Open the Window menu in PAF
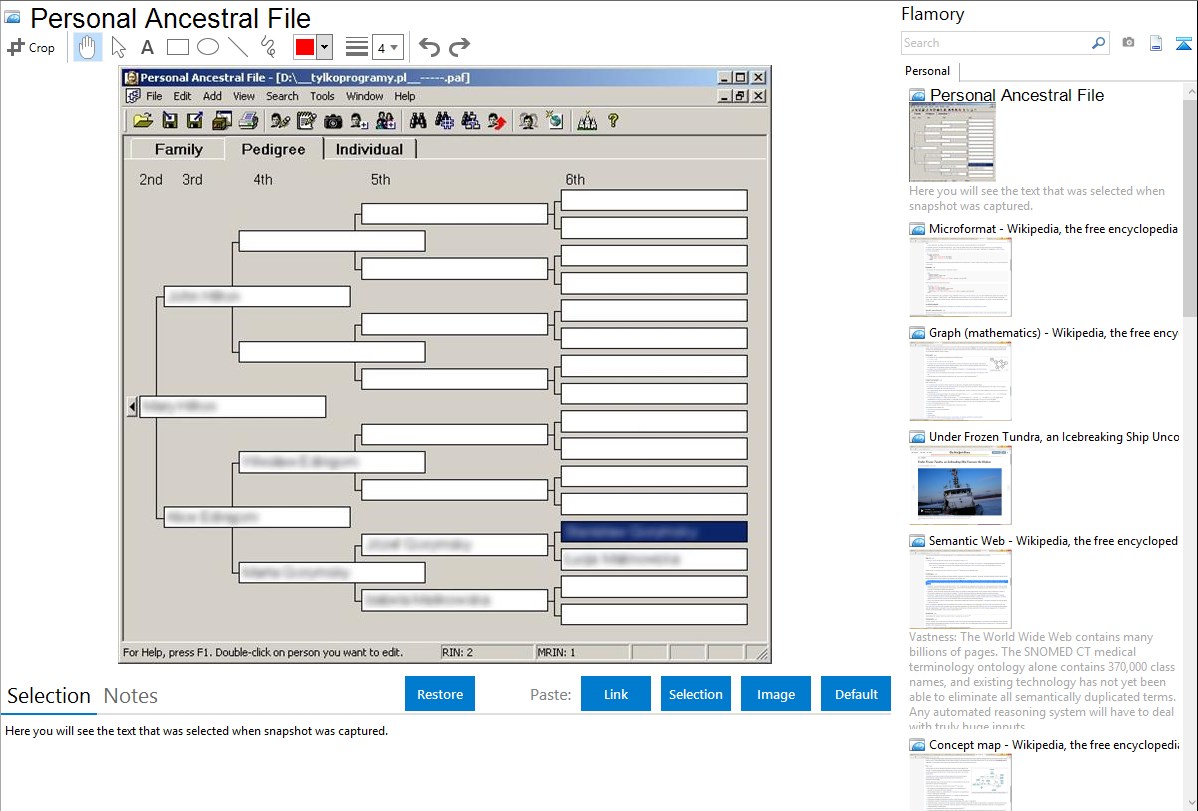 click(x=364, y=96)
